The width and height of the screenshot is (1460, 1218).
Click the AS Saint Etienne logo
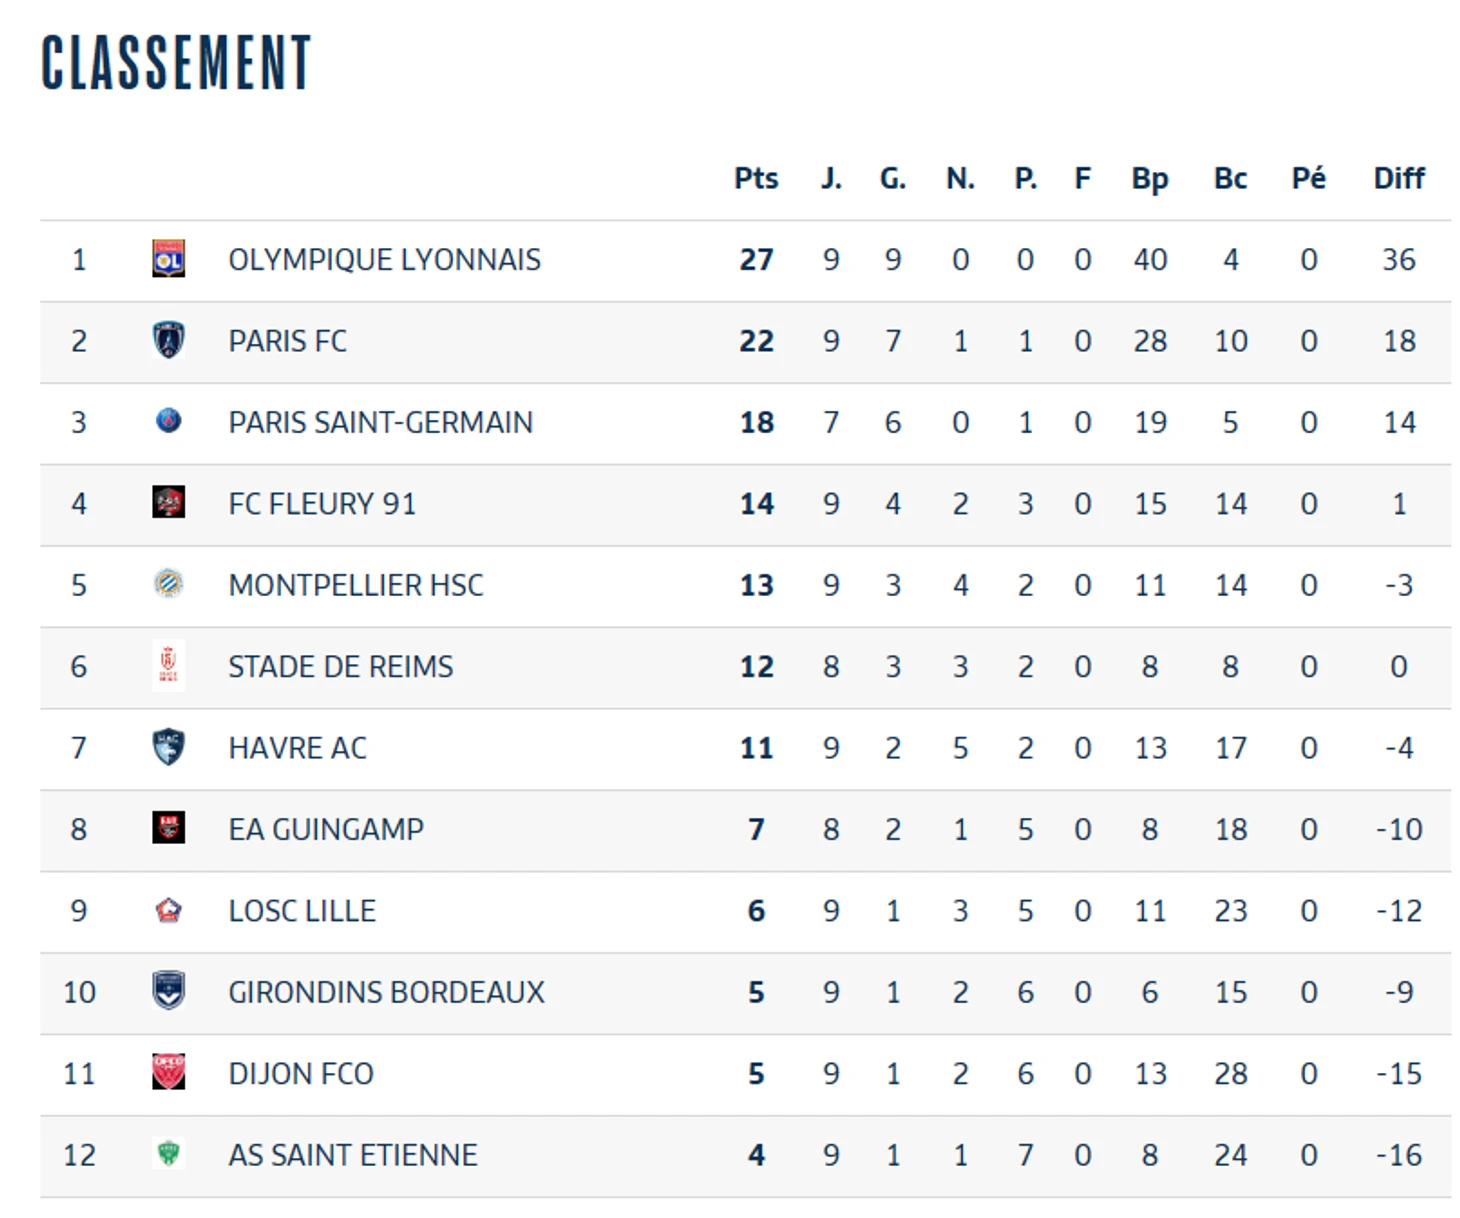coord(168,1153)
